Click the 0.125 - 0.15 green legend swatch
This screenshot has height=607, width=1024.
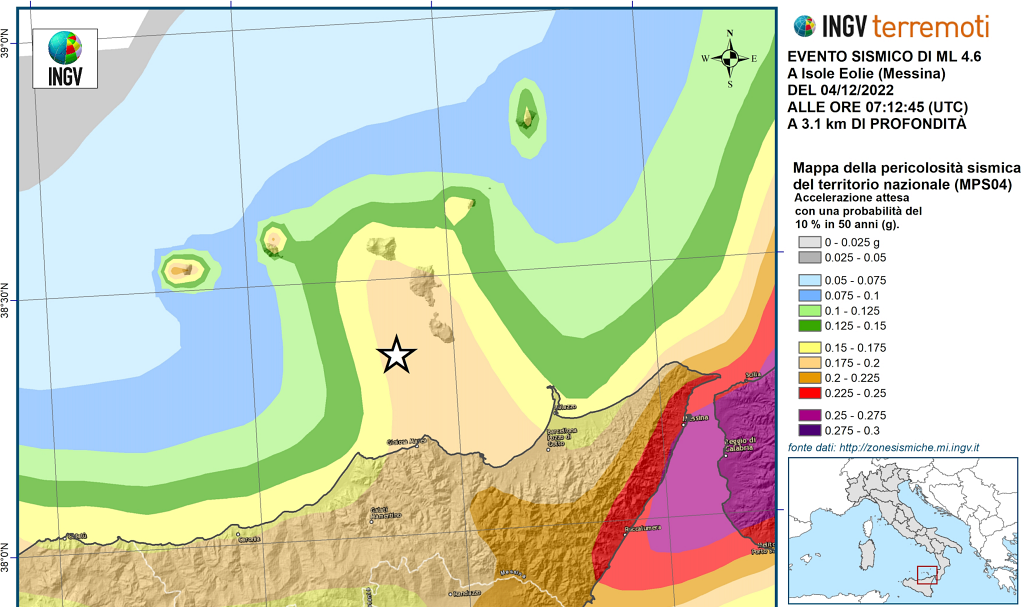tap(807, 325)
